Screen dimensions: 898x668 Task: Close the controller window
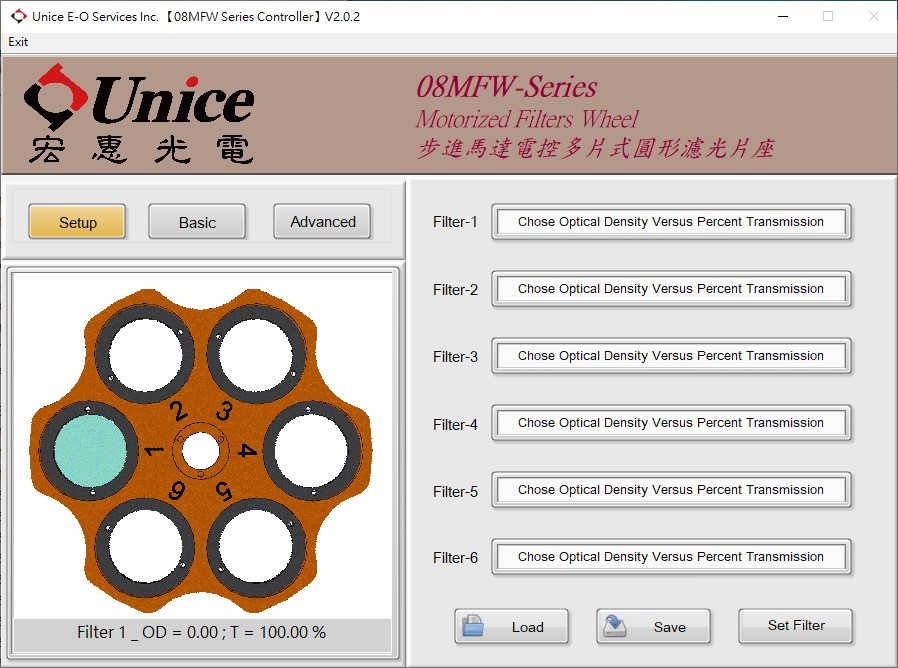873,16
